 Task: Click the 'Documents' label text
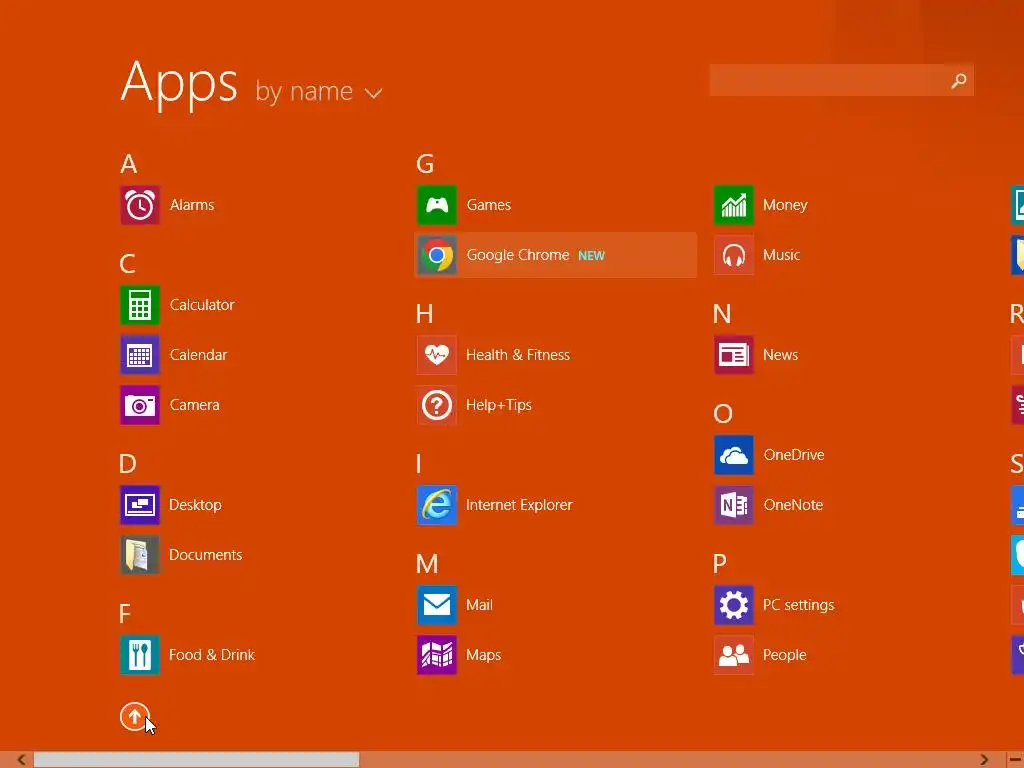tap(206, 555)
